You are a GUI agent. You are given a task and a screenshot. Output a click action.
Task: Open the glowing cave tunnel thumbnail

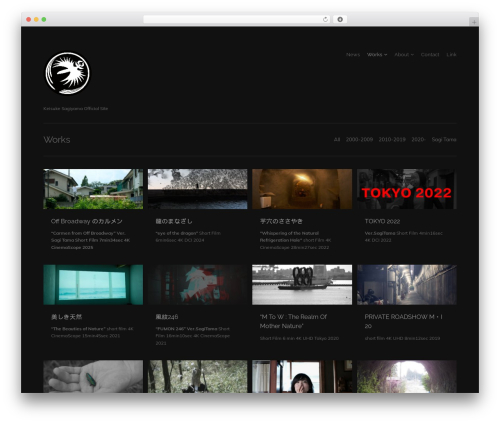tap(302, 189)
